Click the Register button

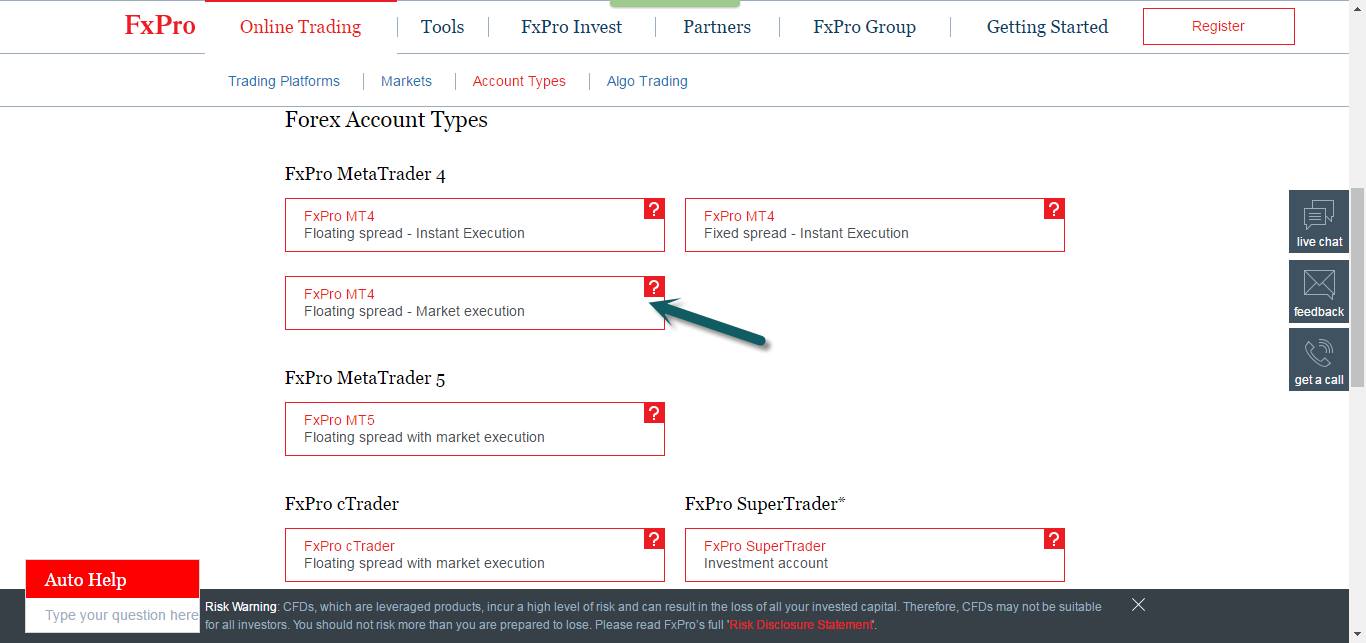pos(1218,27)
